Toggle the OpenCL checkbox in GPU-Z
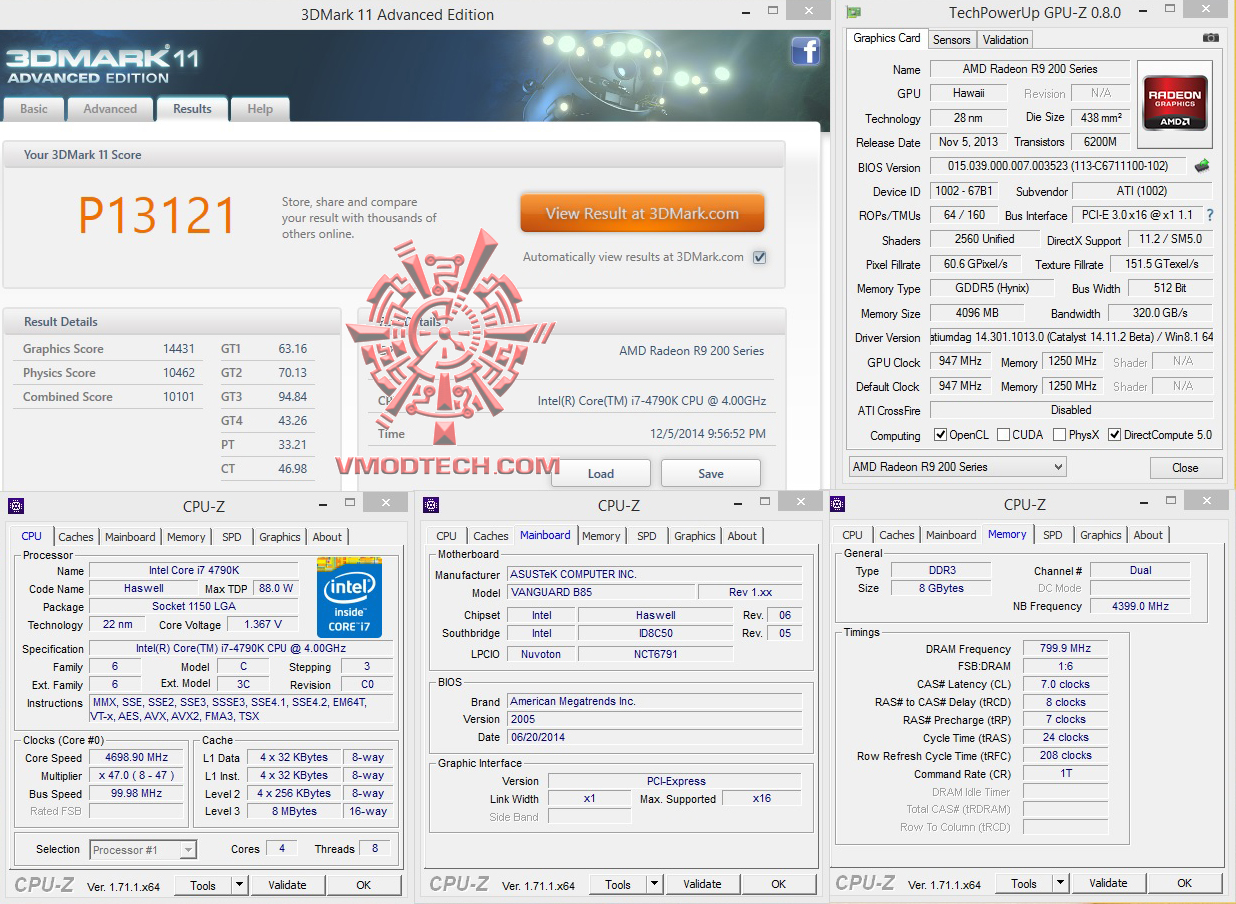This screenshot has height=904, width=1236. (x=940, y=435)
